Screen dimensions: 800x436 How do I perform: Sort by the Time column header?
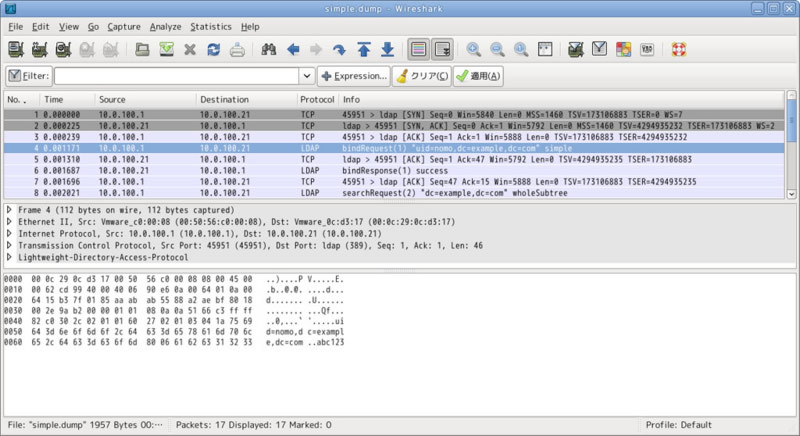67,99
